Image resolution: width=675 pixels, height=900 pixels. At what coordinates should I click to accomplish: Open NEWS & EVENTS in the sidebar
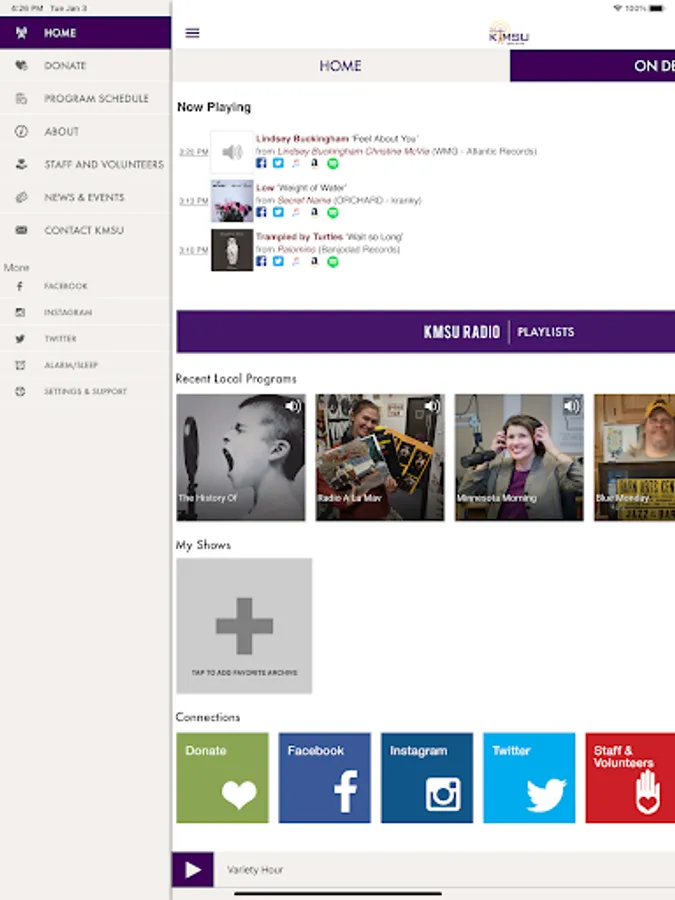85,197
